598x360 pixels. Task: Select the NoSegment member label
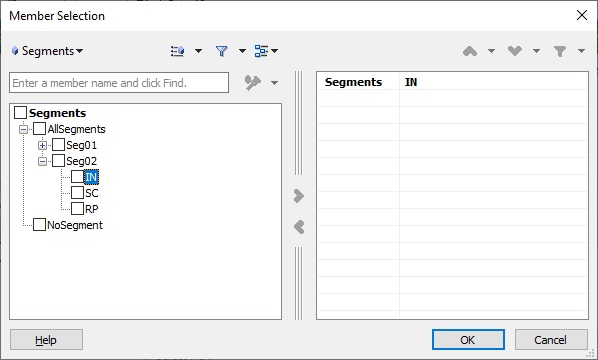(x=75, y=225)
